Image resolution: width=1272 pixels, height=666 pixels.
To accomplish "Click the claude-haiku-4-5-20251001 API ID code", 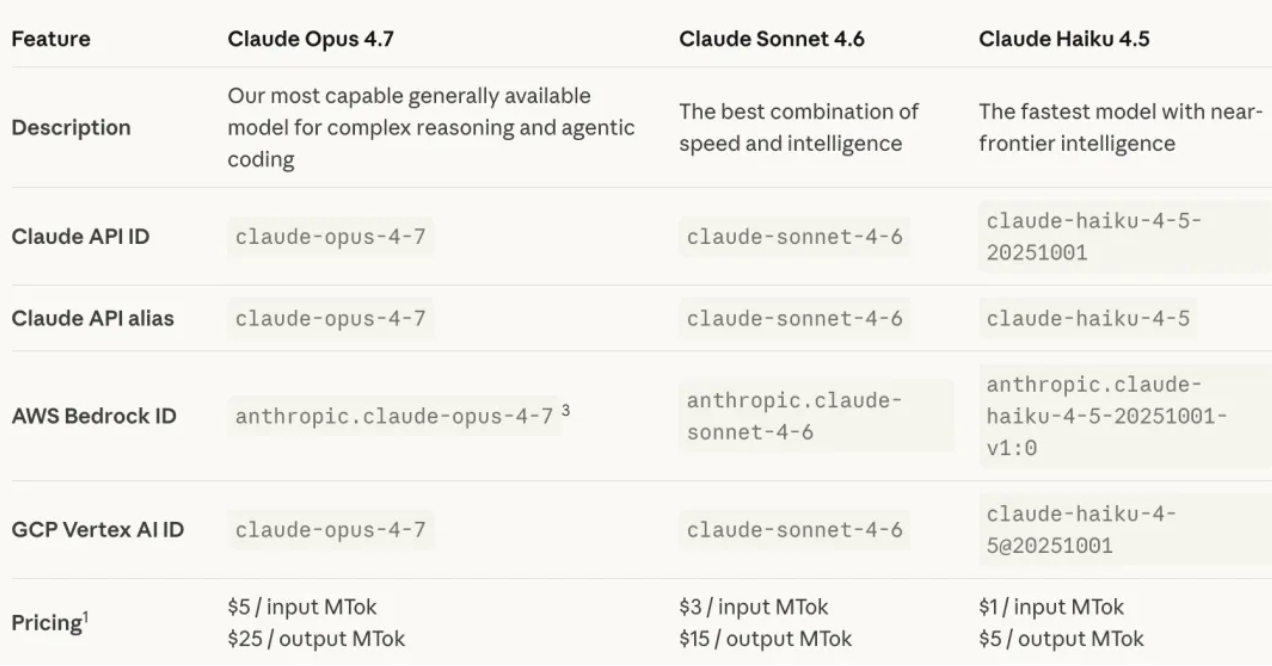I will (x=1094, y=237).
